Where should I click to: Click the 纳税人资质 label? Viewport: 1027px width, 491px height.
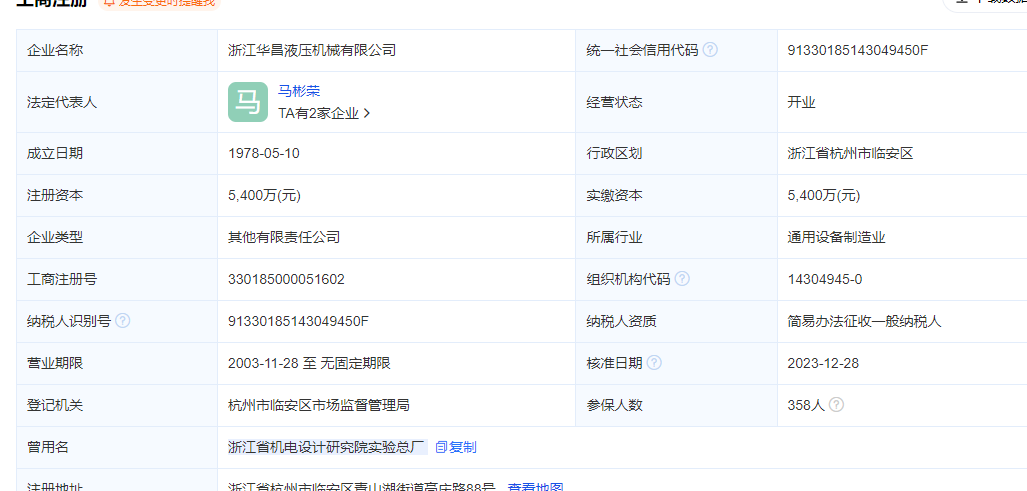[x=622, y=321]
